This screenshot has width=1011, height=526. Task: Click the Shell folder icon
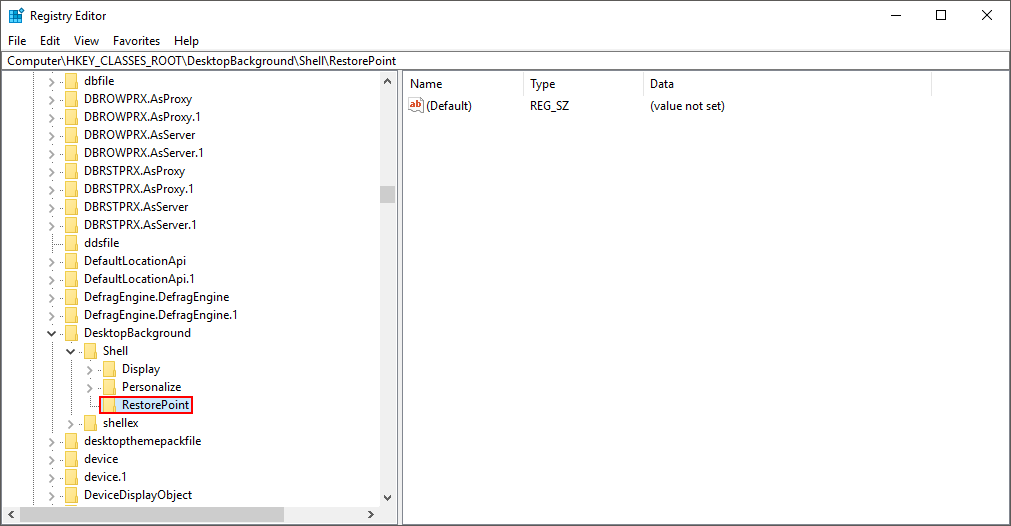coord(91,351)
